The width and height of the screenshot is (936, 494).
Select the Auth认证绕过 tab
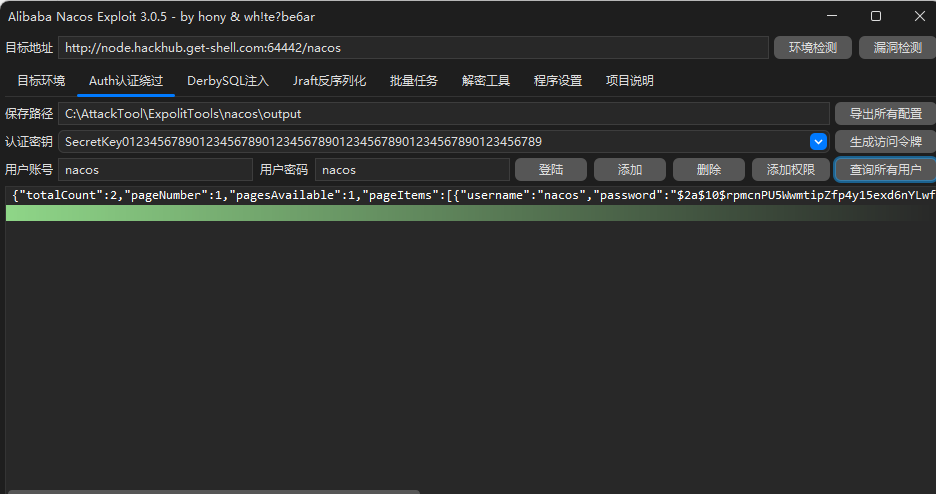click(126, 81)
